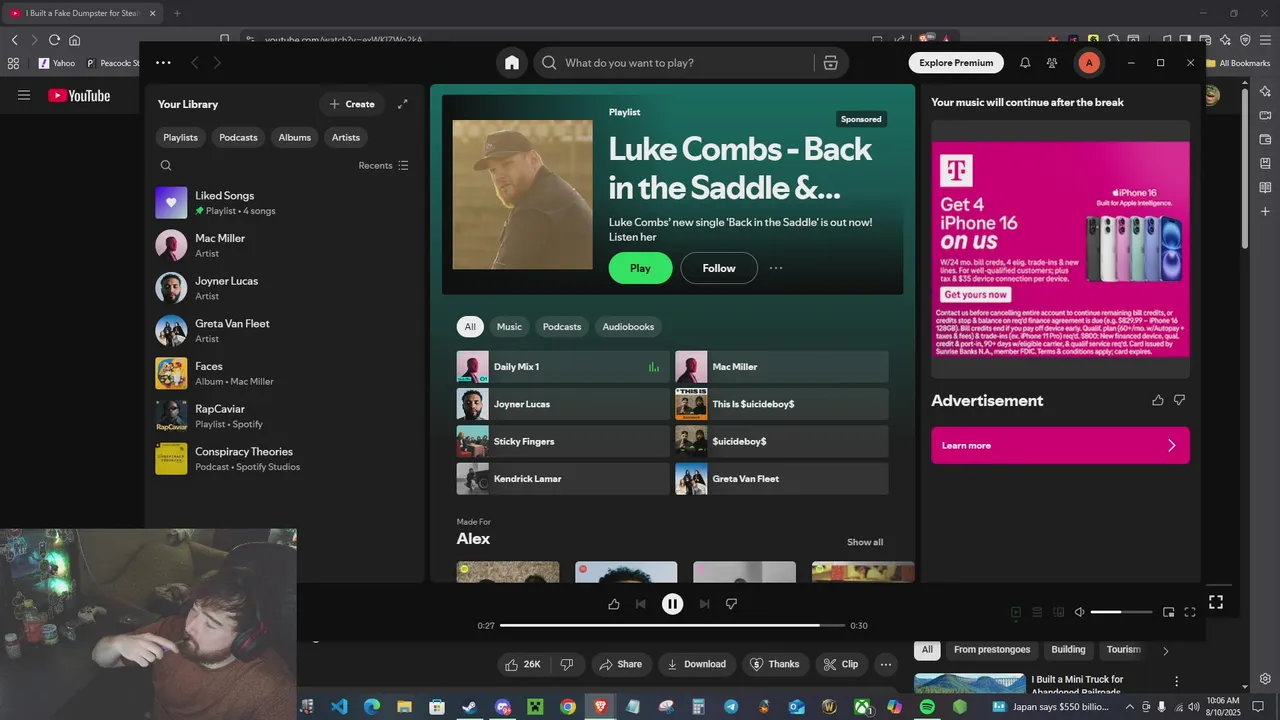
Task: Thumbs-down icon beside the Spotify player controls
Action: (x=731, y=604)
